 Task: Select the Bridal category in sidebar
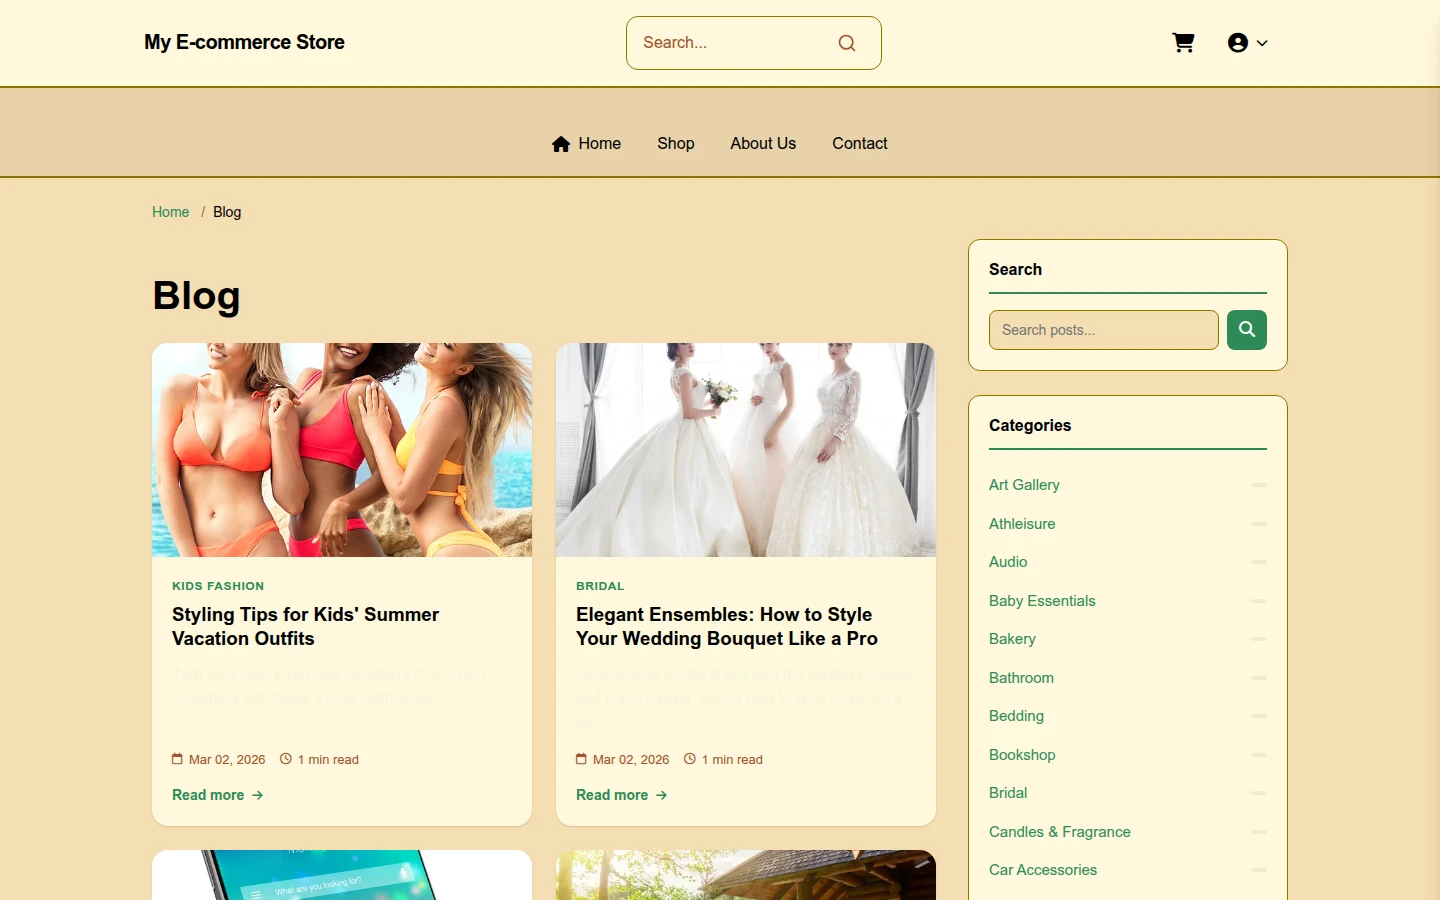click(1008, 793)
